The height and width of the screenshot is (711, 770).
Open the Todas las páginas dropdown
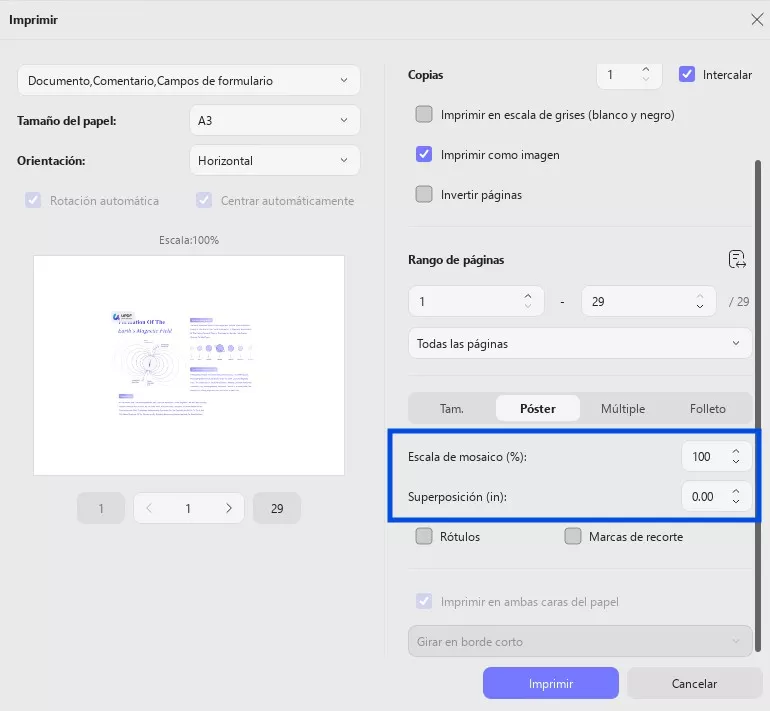click(x=580, y=343)
